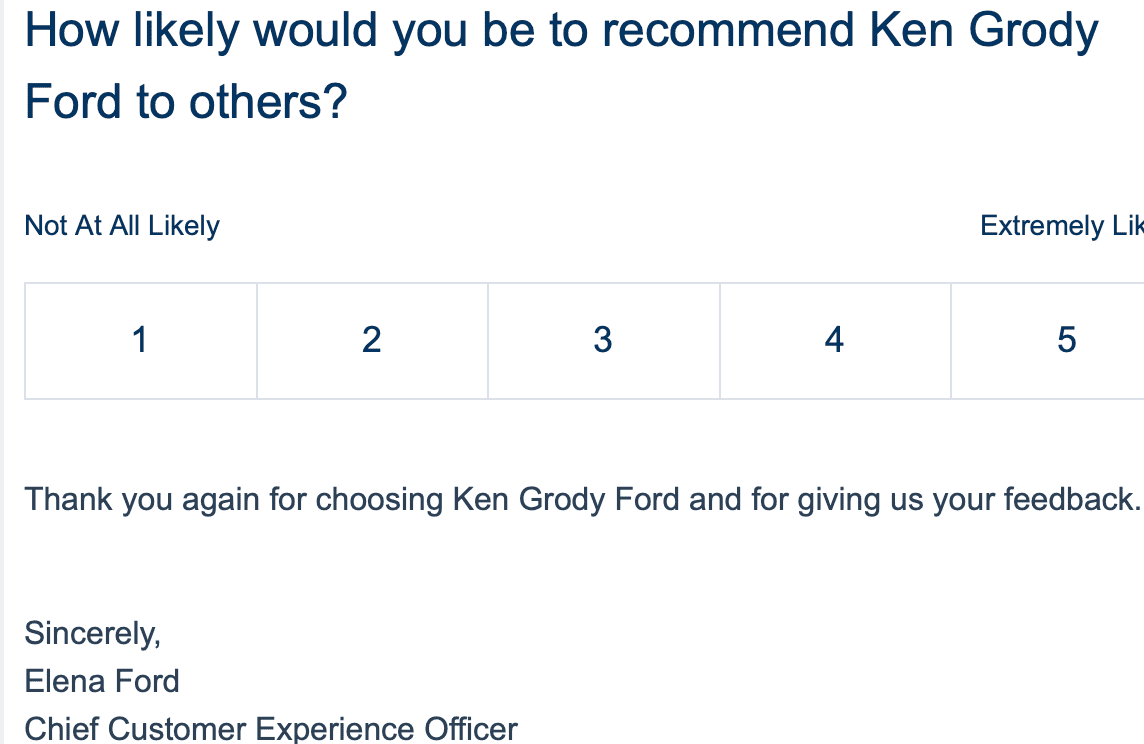1144x744 pixels.
Task: Click the thank-you message text
Action: 570,499
